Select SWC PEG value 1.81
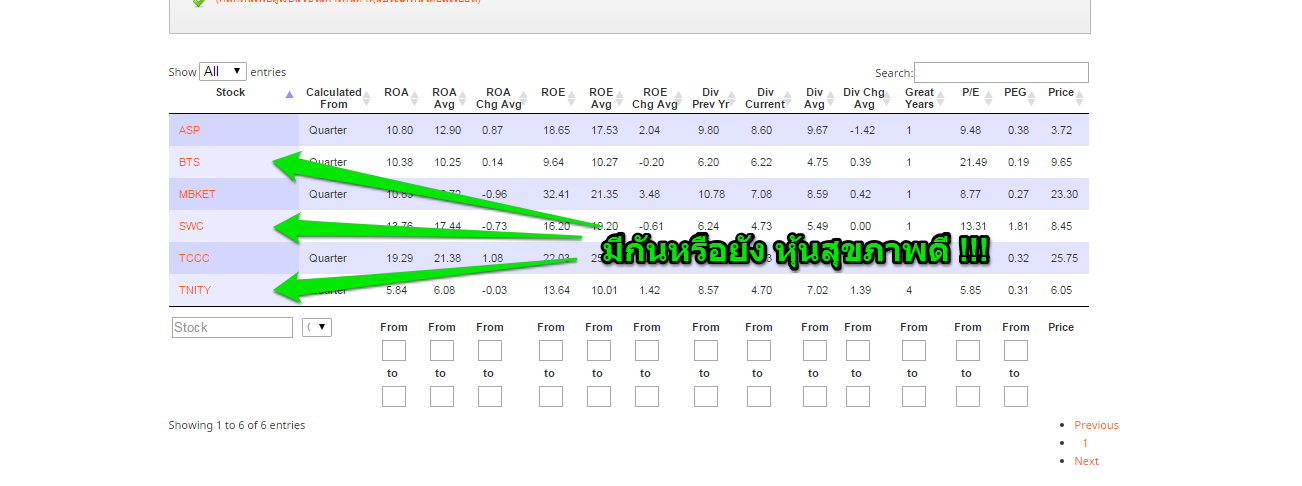 [1018, 226]
